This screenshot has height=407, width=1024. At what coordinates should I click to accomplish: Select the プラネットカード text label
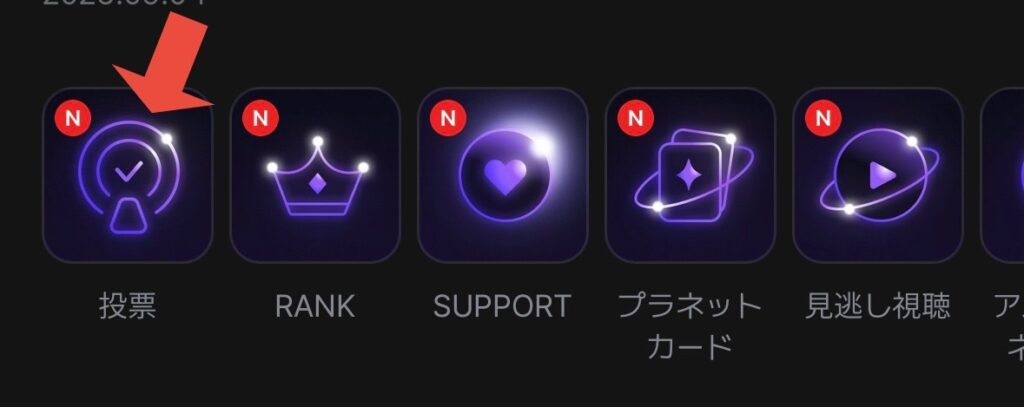click(x=690, y=326)
